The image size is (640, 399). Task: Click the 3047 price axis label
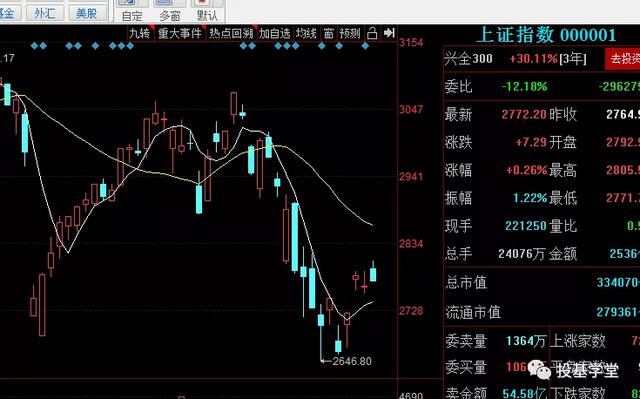[411, 109]
